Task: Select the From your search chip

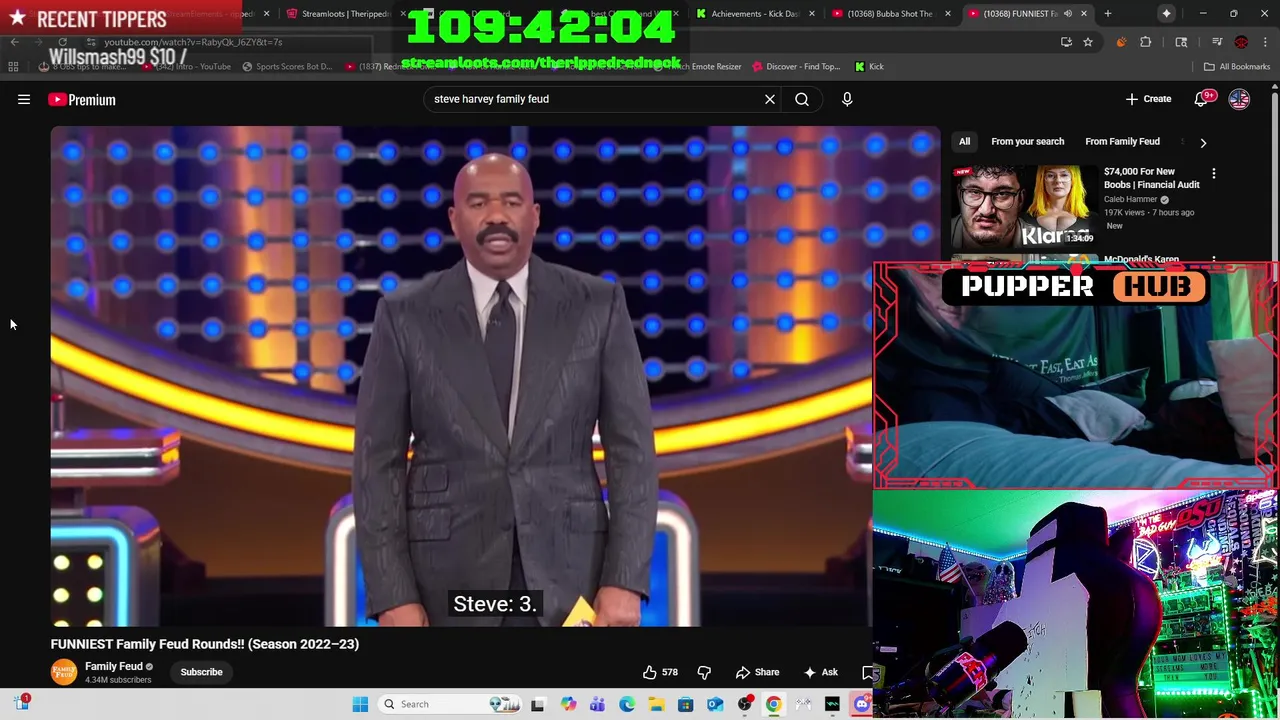Action: [x=1027, y=142]
